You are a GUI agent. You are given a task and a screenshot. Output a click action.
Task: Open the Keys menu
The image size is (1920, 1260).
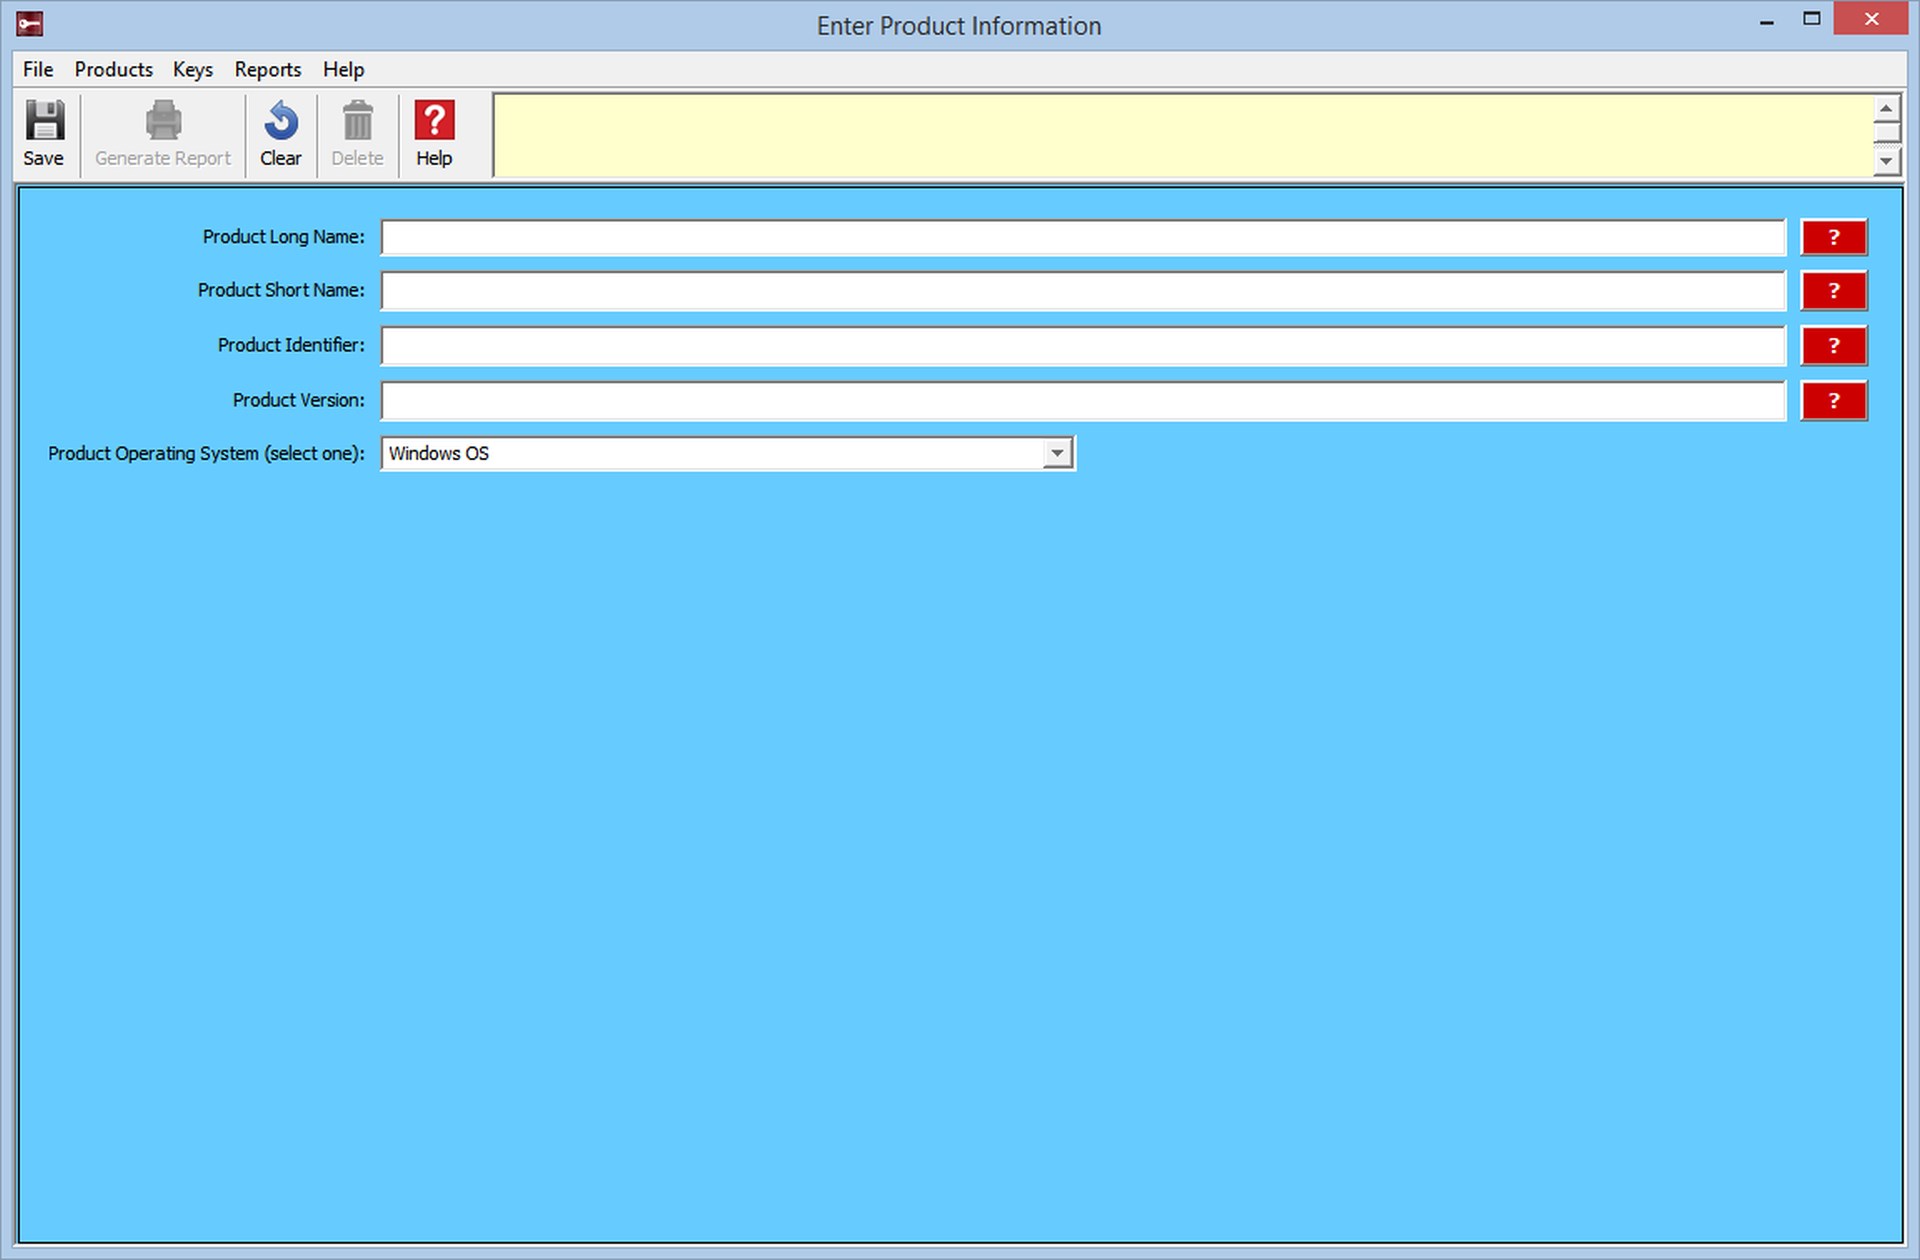click(192, 70)
